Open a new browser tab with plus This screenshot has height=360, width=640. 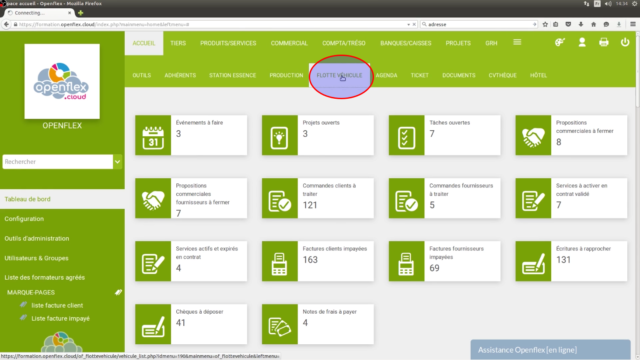(x=80, y=13)
